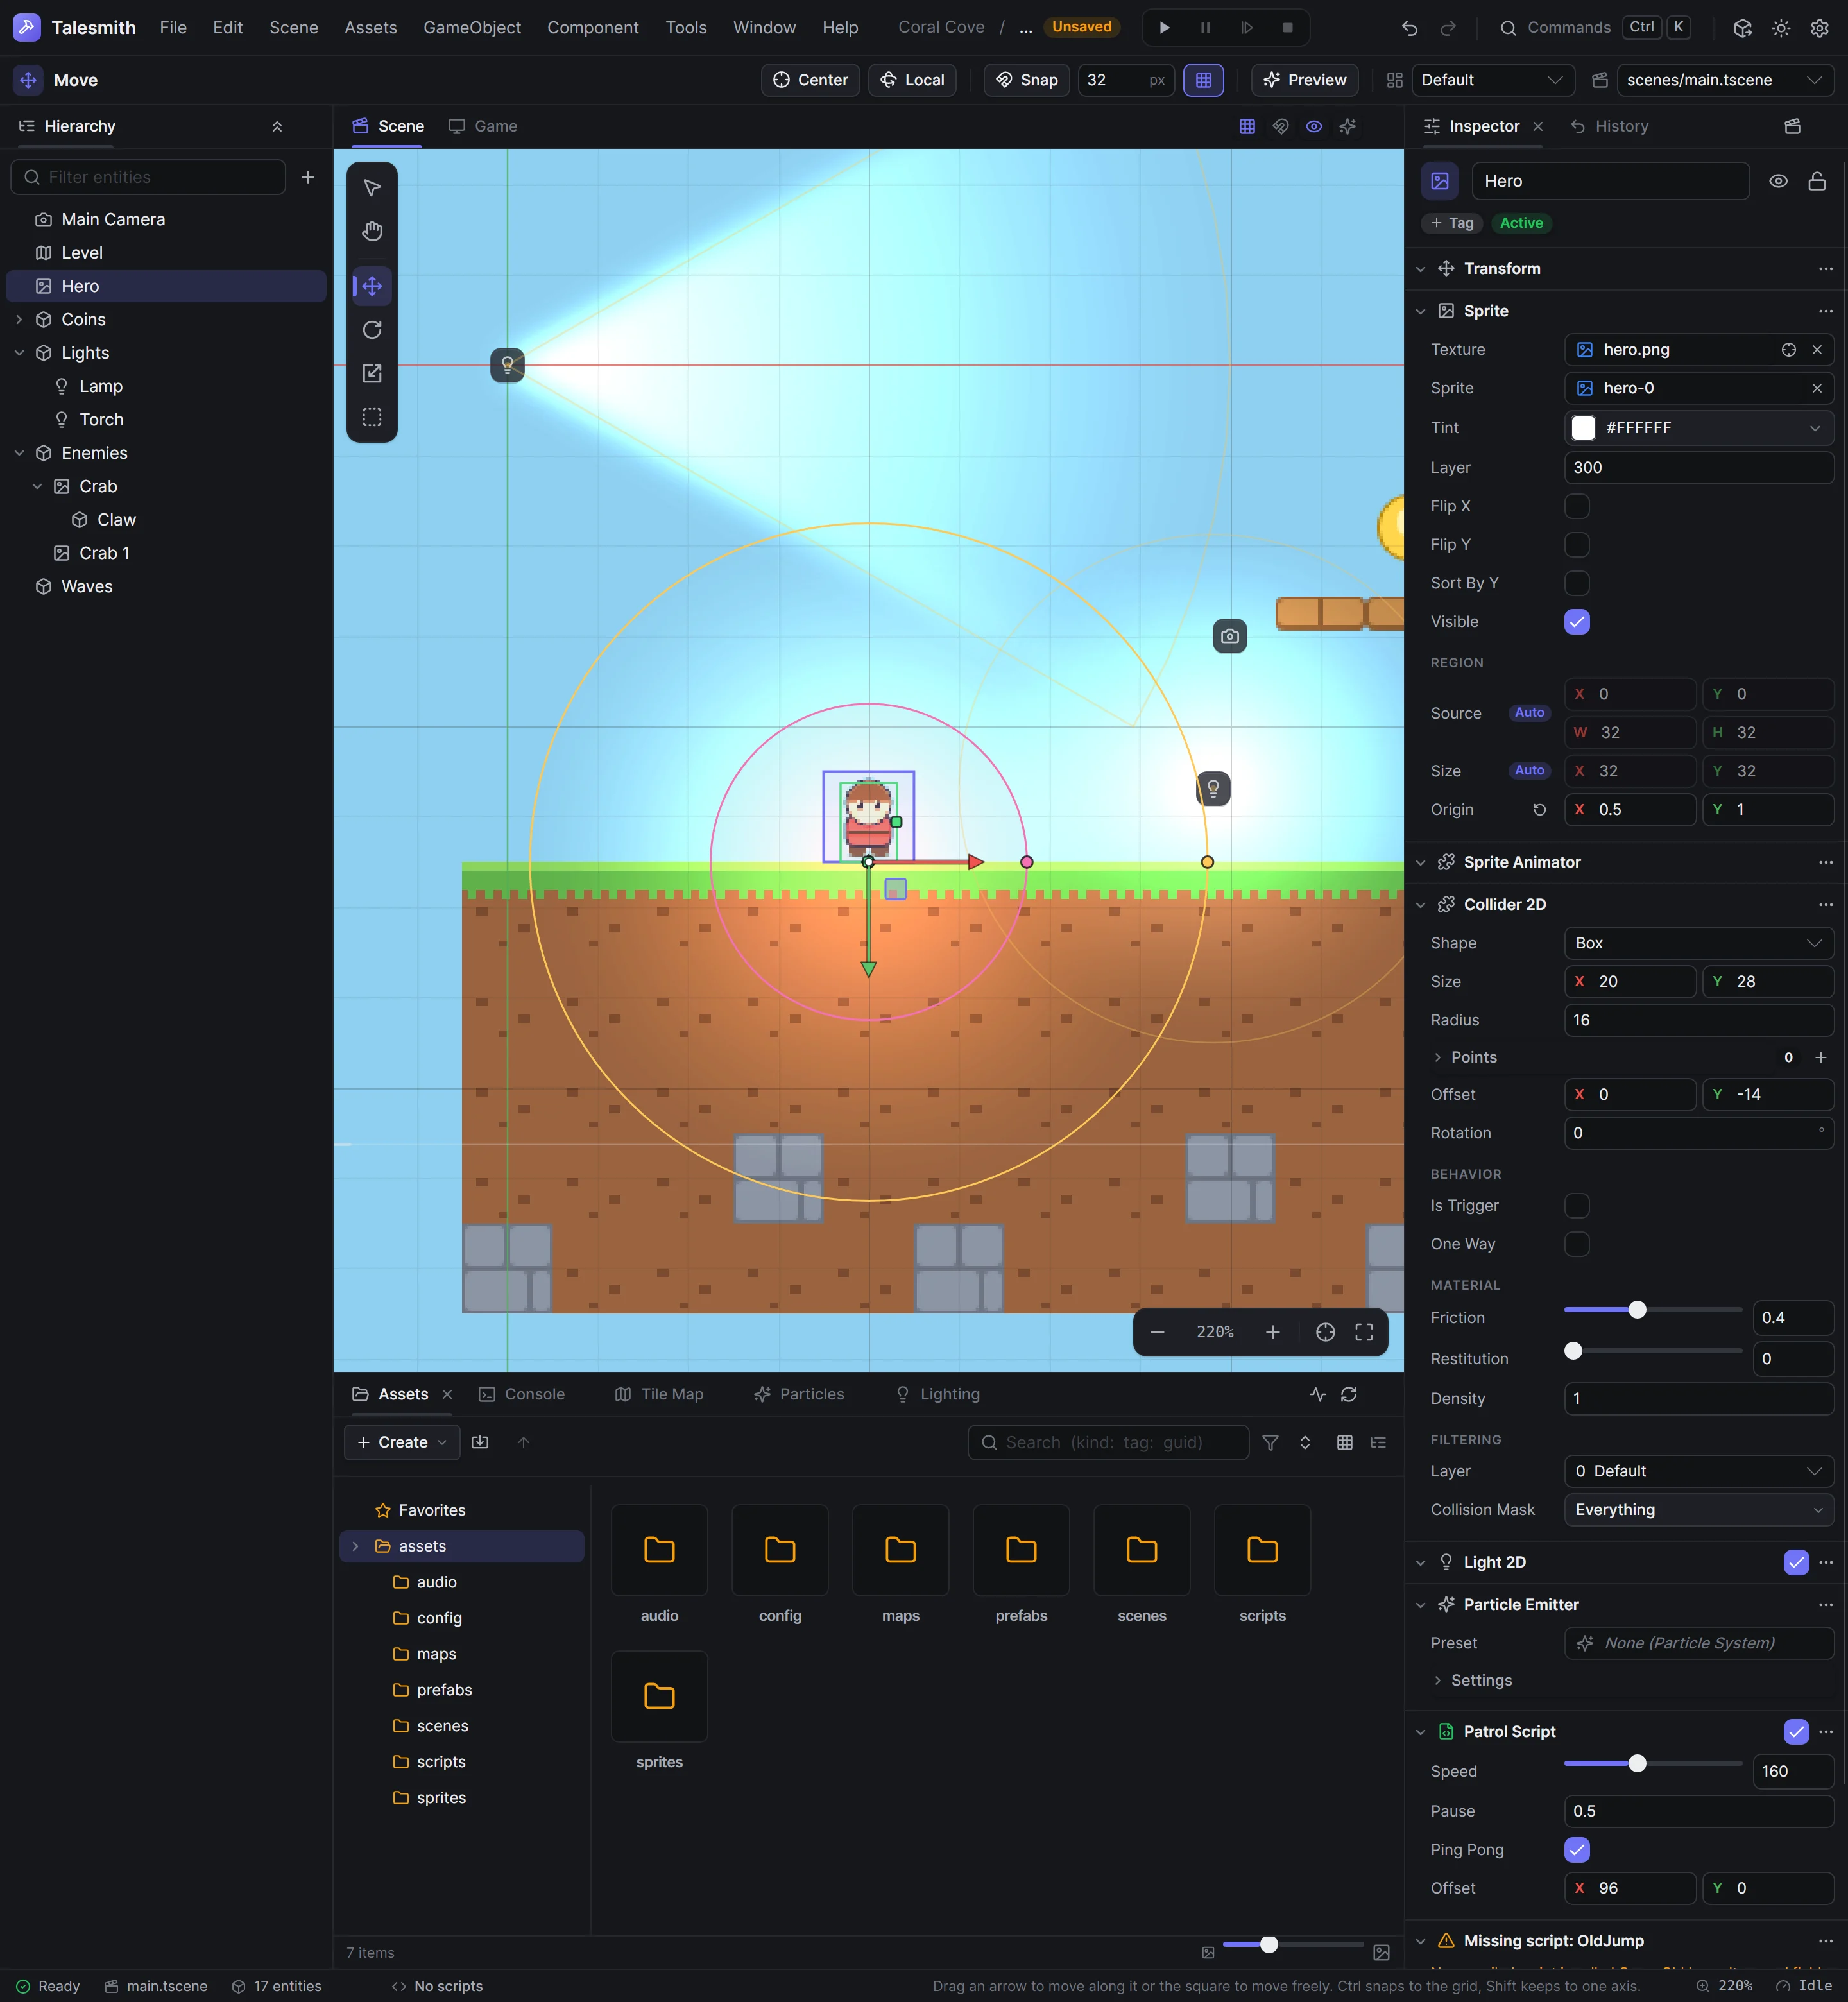Click the Preview button
Image resolution: width=1848 pixels, height=2002 pixels.
1304,80
